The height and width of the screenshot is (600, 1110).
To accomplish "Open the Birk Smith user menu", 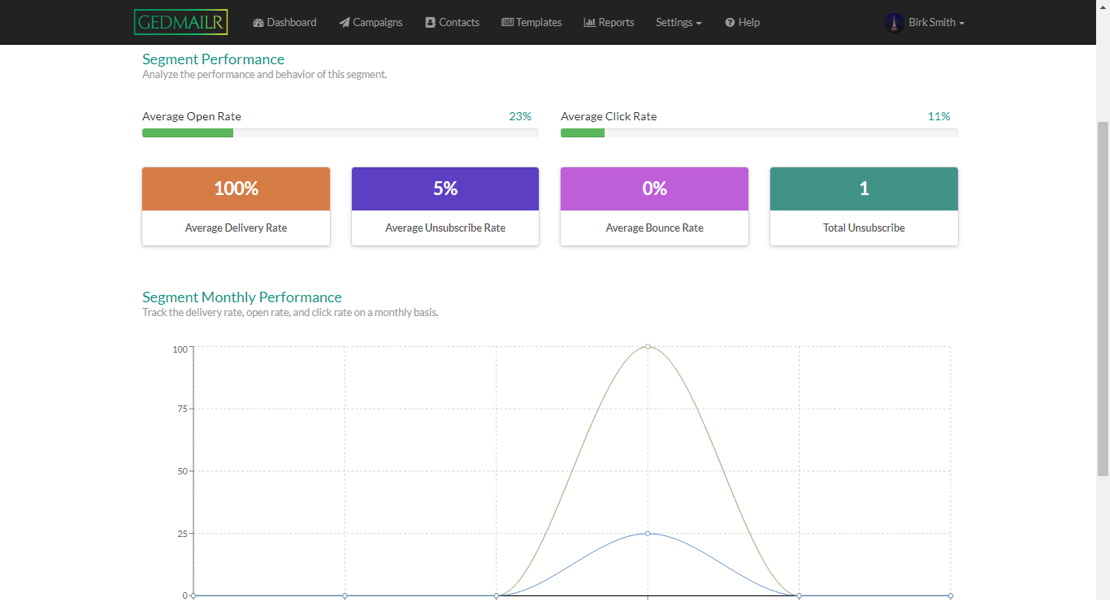I will pyautogui.click(x=936, y=22).
